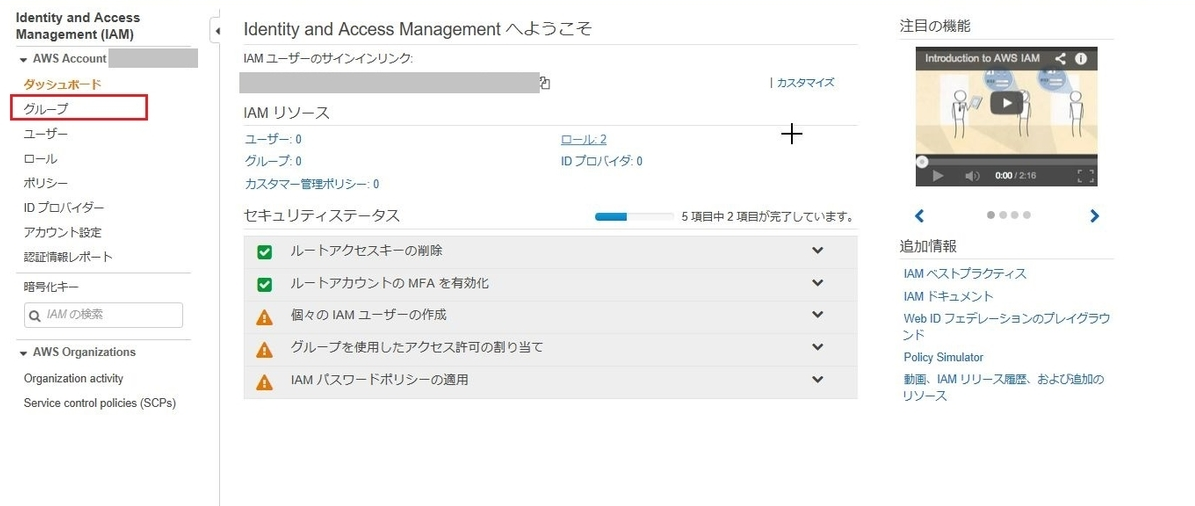Open ID プロバイダ: 0 link
1195x506 pixels.
tap(601, 162)
